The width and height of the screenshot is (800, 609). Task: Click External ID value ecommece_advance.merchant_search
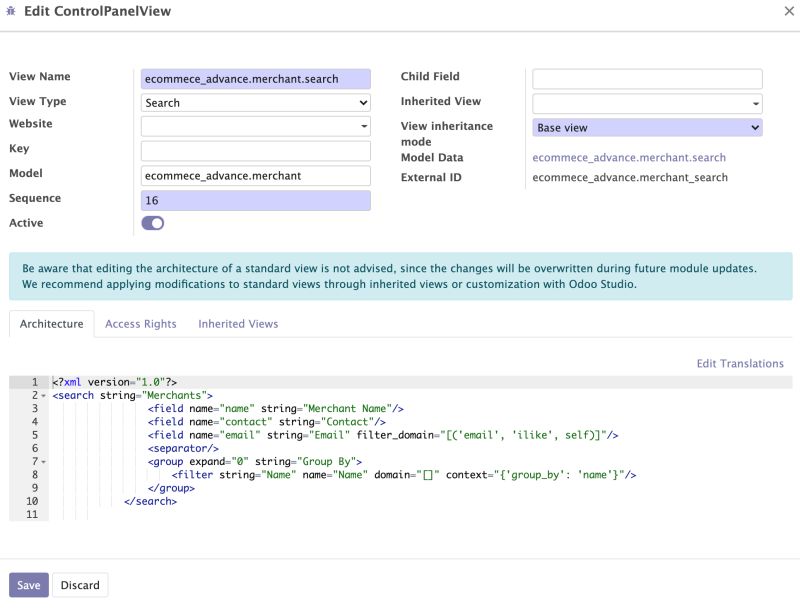630,177
